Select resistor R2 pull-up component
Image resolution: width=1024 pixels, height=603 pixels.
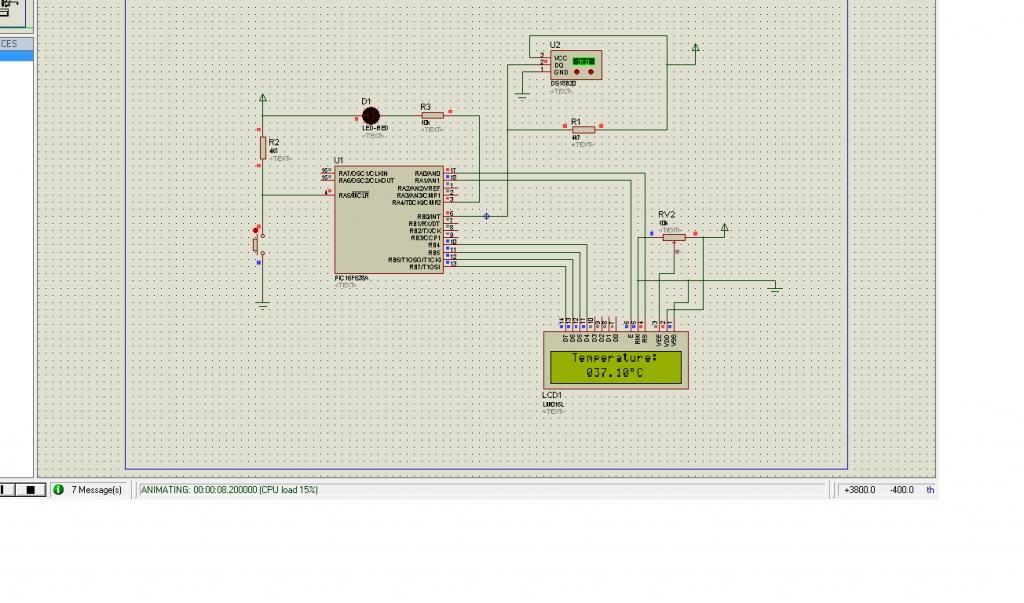point(263,148)
